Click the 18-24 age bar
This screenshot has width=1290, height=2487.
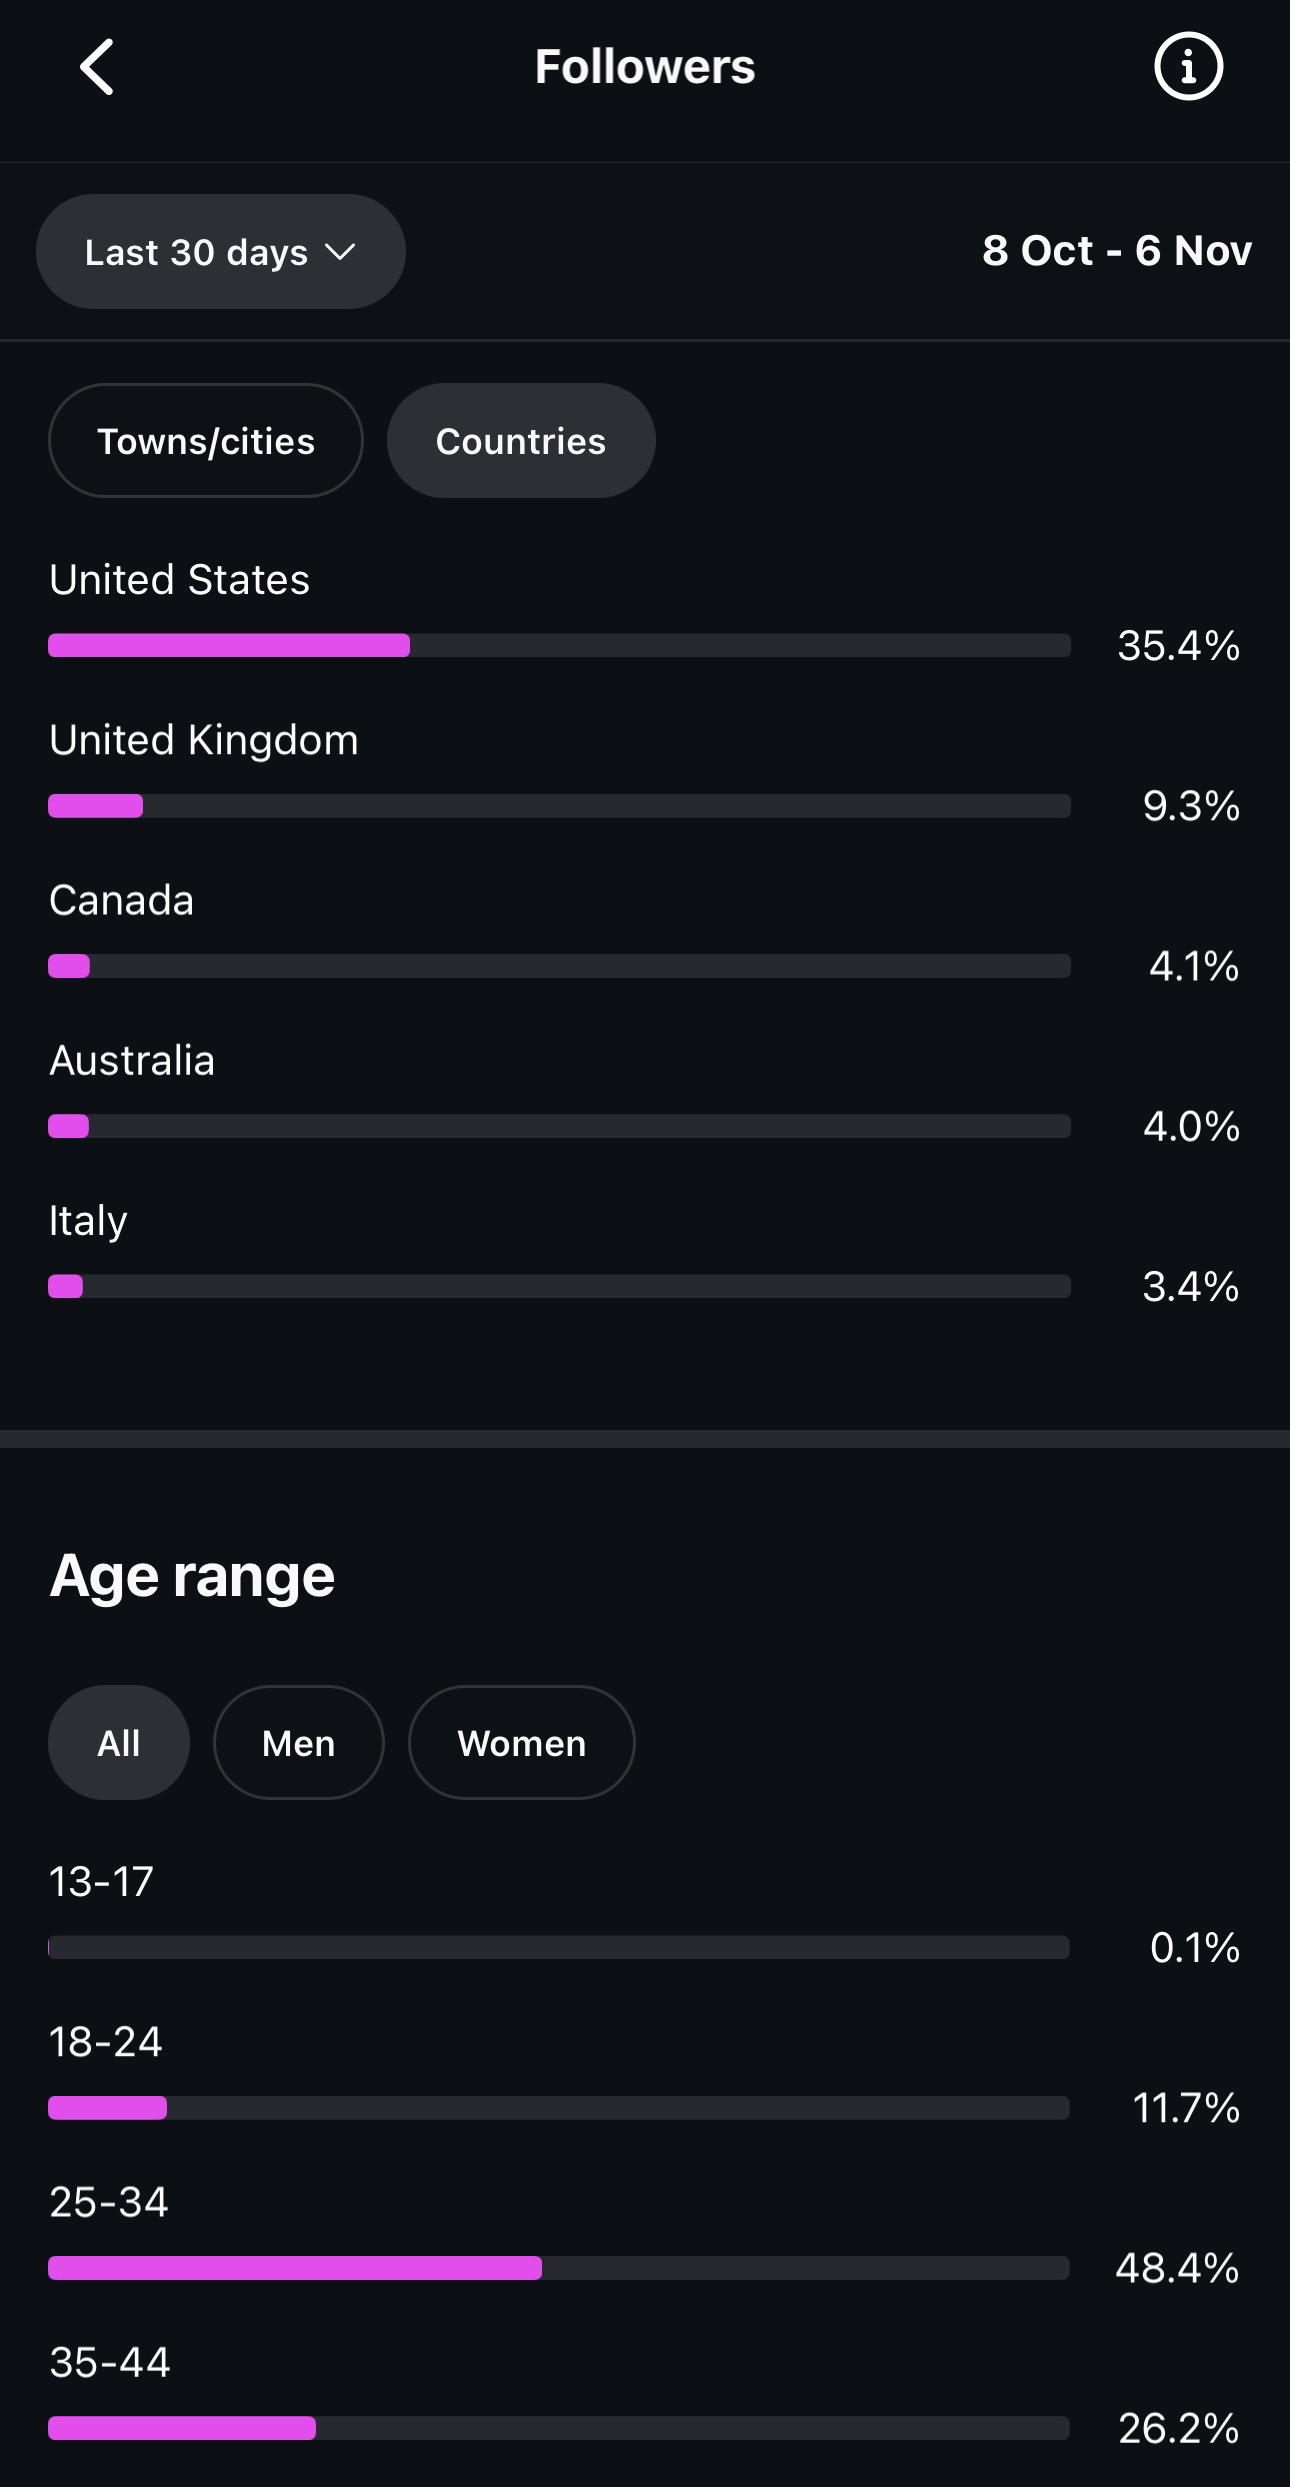(559, 2108)
